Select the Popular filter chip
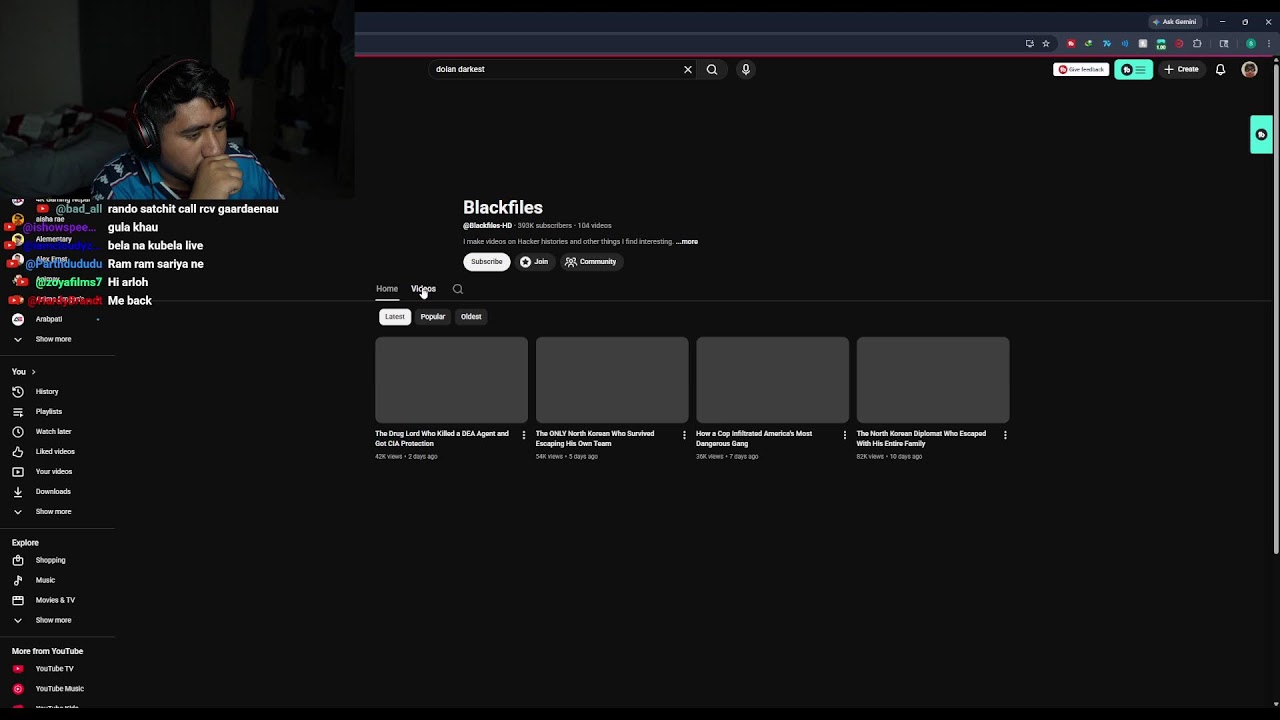The image size is (1280, 720). [x=433, y=317]
